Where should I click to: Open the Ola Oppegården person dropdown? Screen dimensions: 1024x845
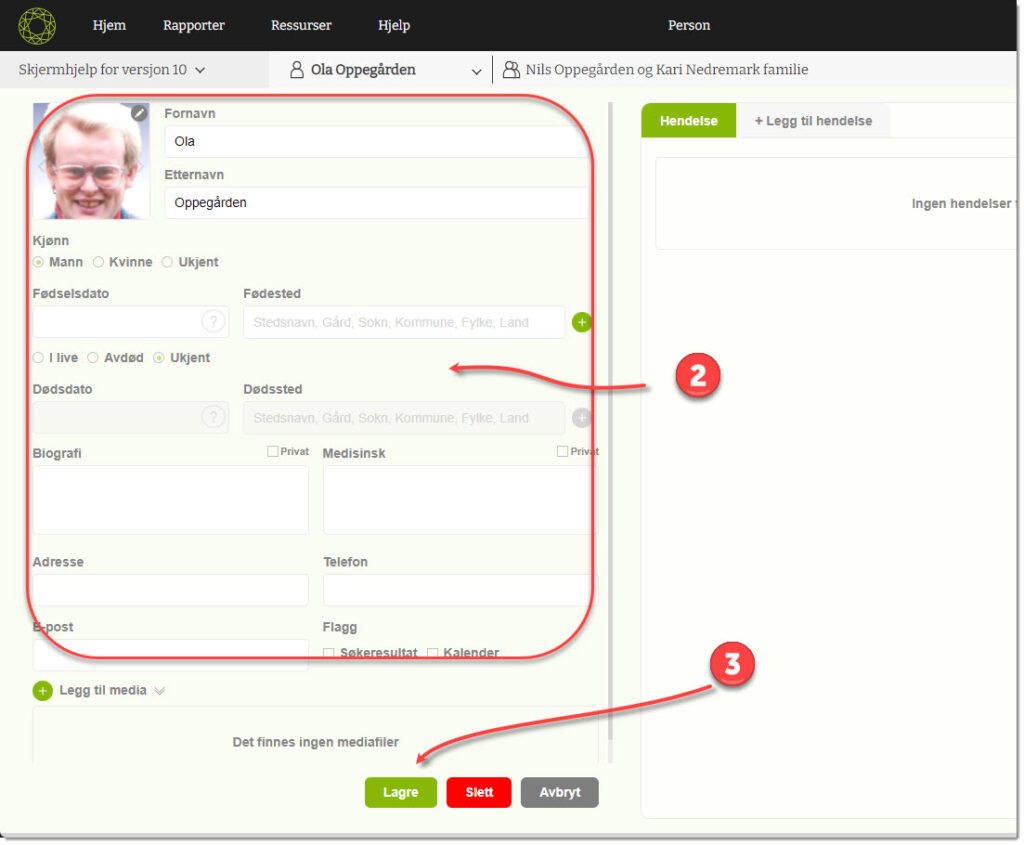tap(476, 71)
